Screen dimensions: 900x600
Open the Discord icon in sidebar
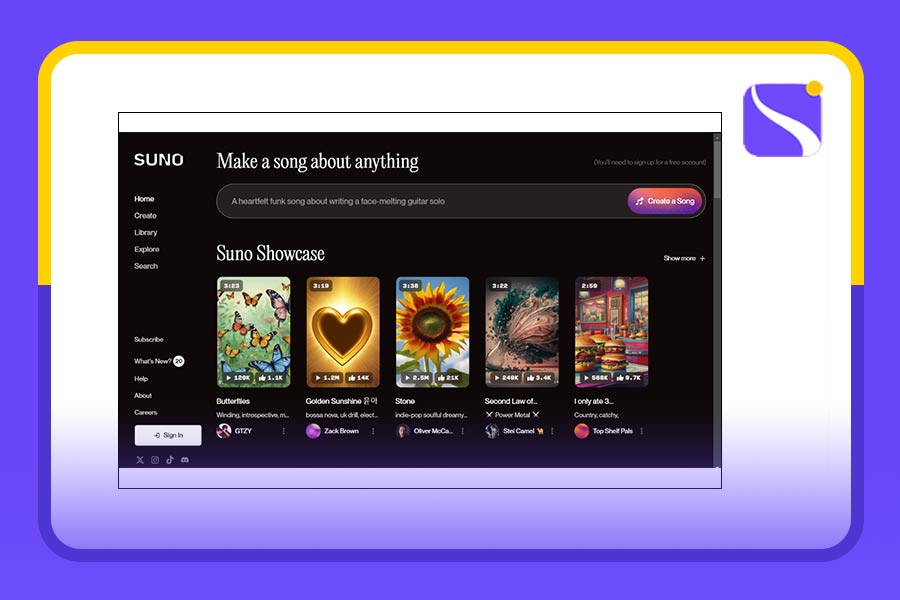click(x=185, y=460)
